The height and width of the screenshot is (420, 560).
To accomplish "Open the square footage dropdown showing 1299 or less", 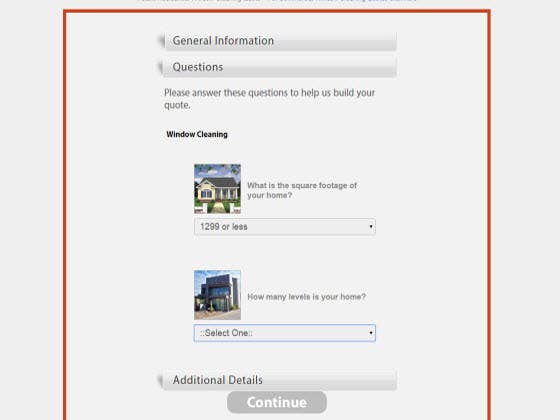I will 285,227.
